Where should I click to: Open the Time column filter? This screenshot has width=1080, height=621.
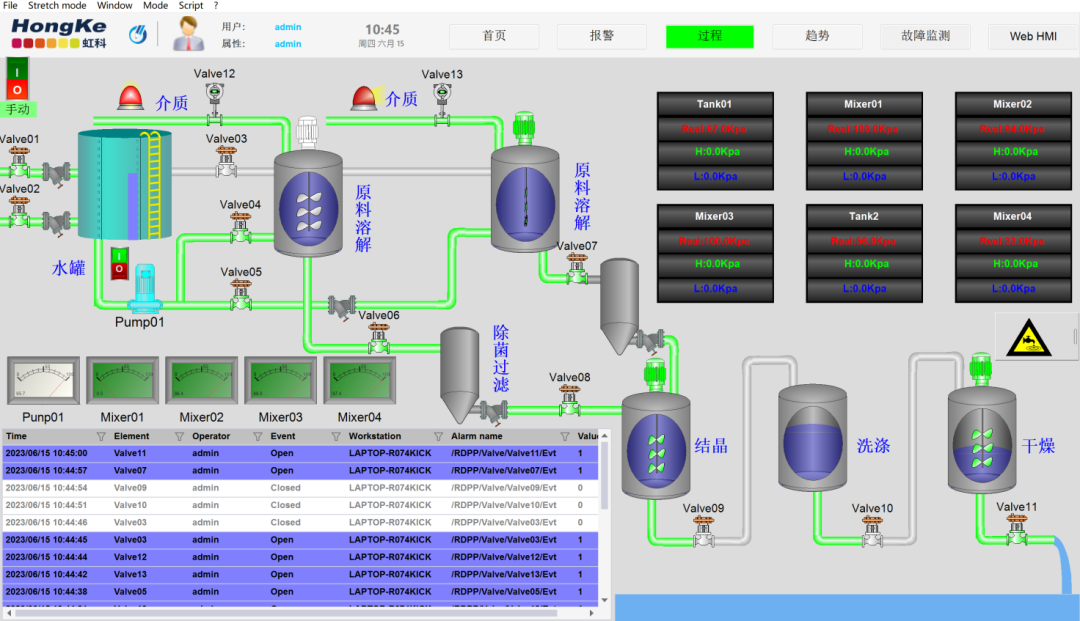[101, 436]
